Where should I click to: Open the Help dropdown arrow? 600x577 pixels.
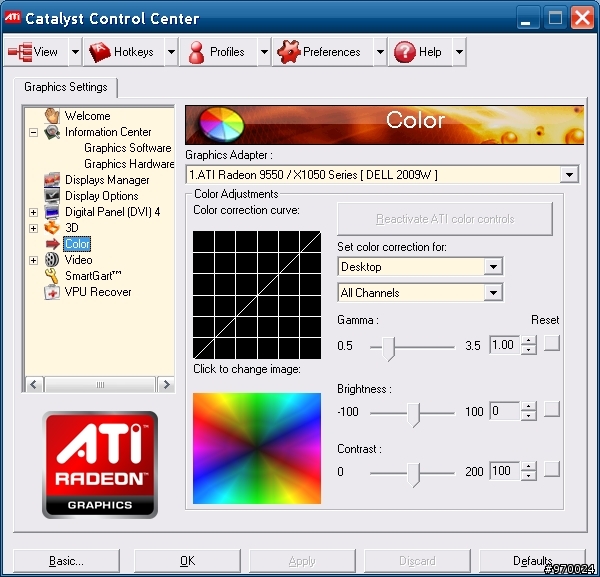tap(459, 52)
